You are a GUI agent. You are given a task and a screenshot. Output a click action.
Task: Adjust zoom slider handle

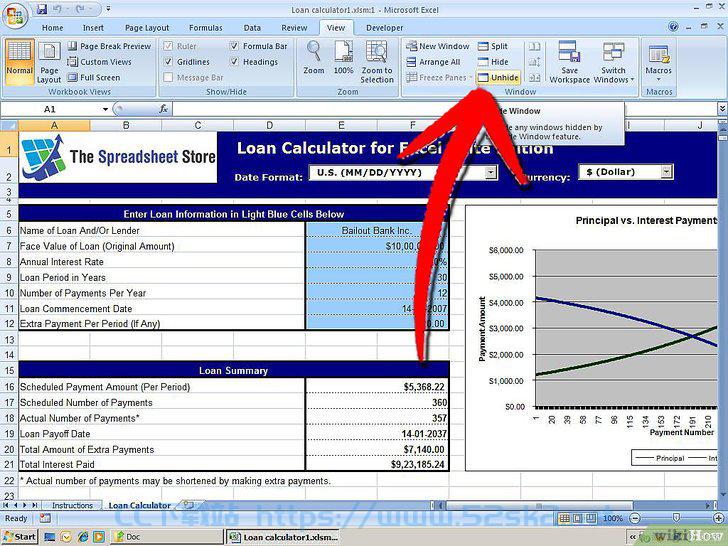[676, 518]
